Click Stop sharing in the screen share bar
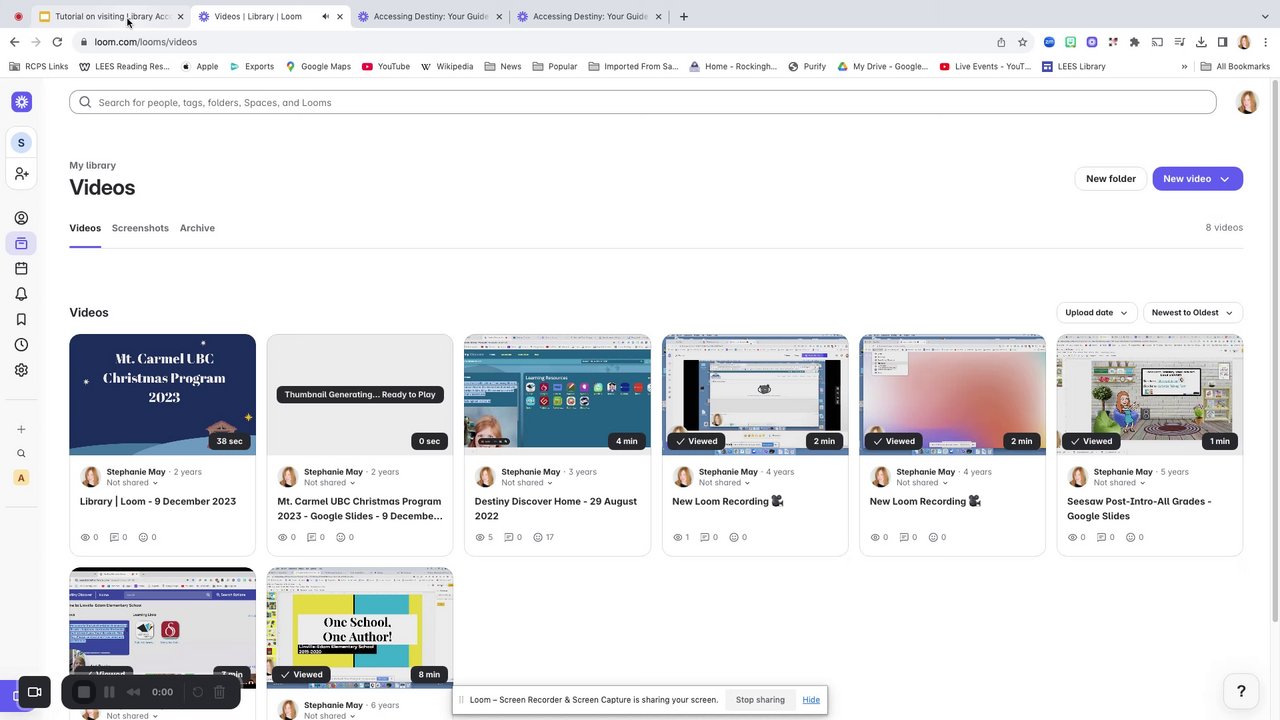 (760, 700)
